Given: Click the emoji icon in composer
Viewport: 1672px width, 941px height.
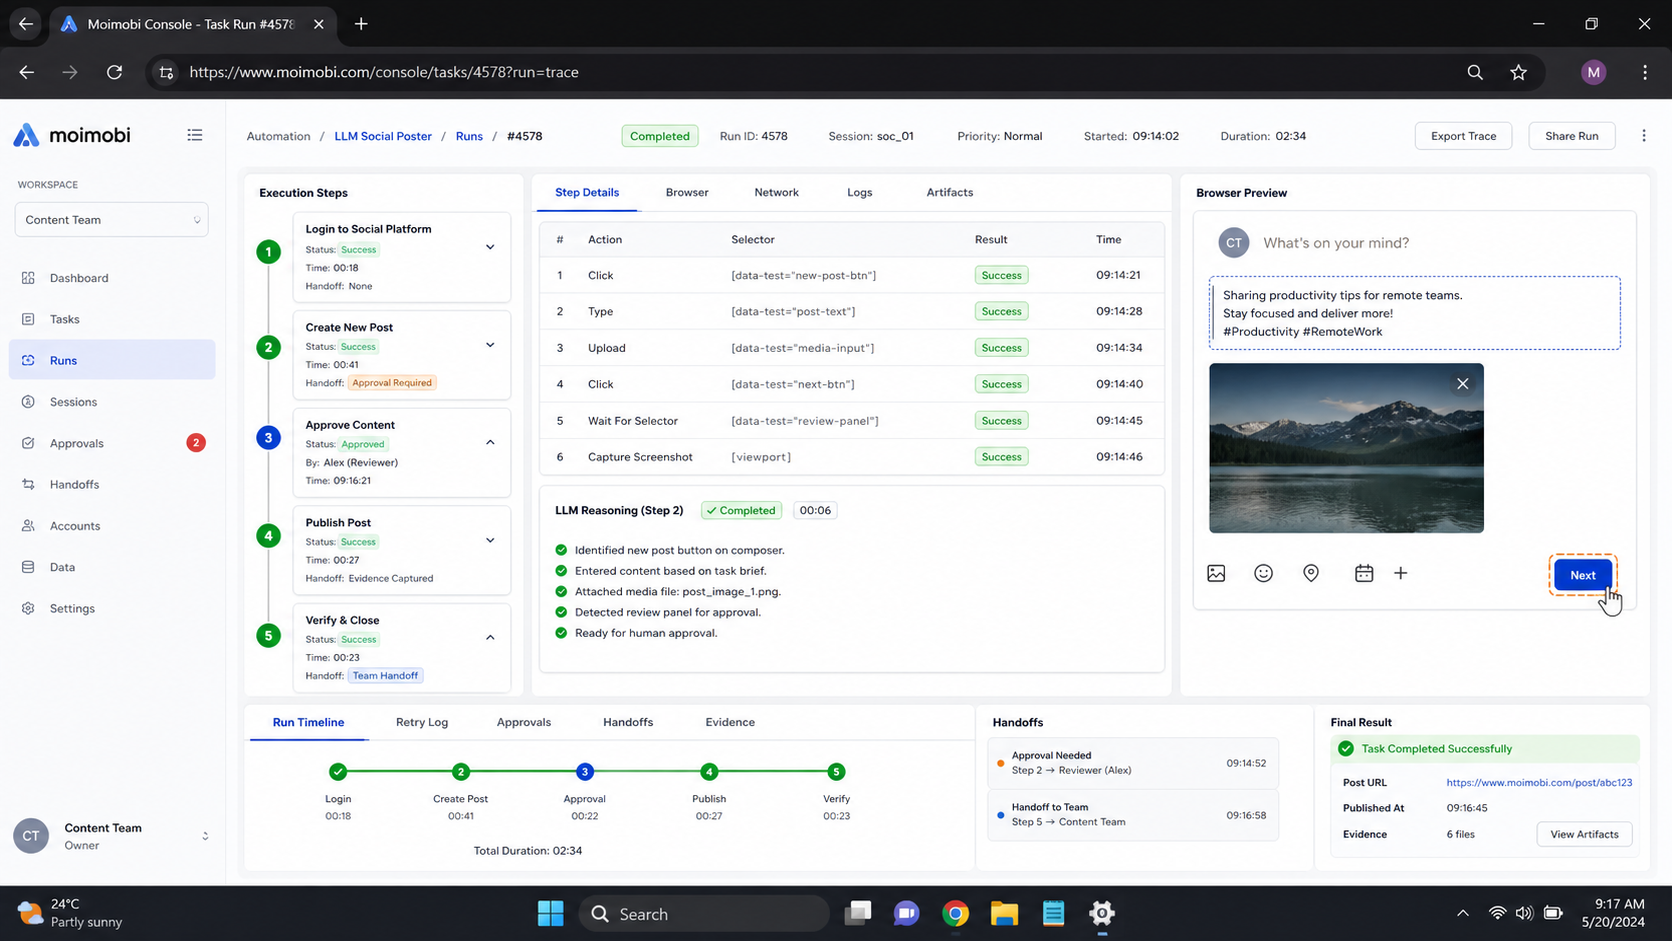Looking at the screenshot, I should [x=1263, y=573].
